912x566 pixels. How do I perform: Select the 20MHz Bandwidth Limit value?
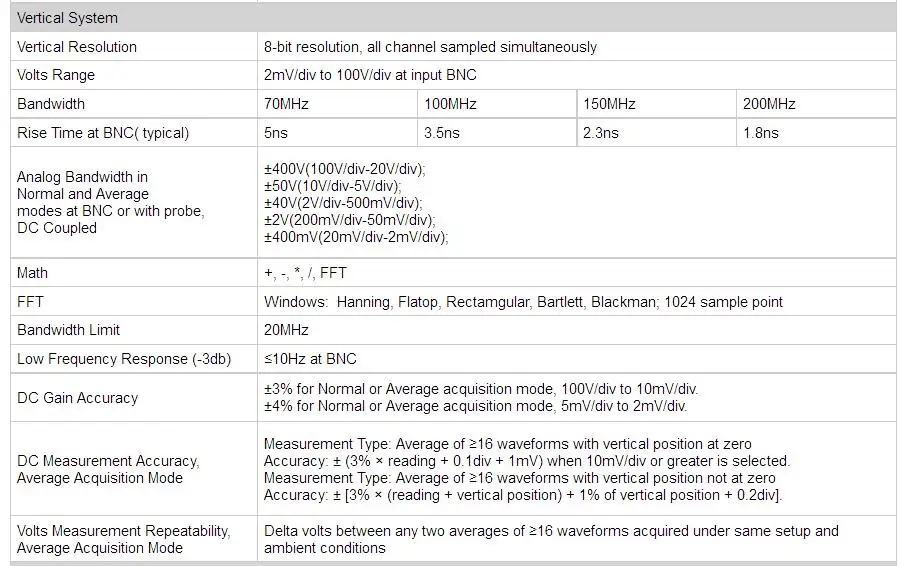point(286,330)
